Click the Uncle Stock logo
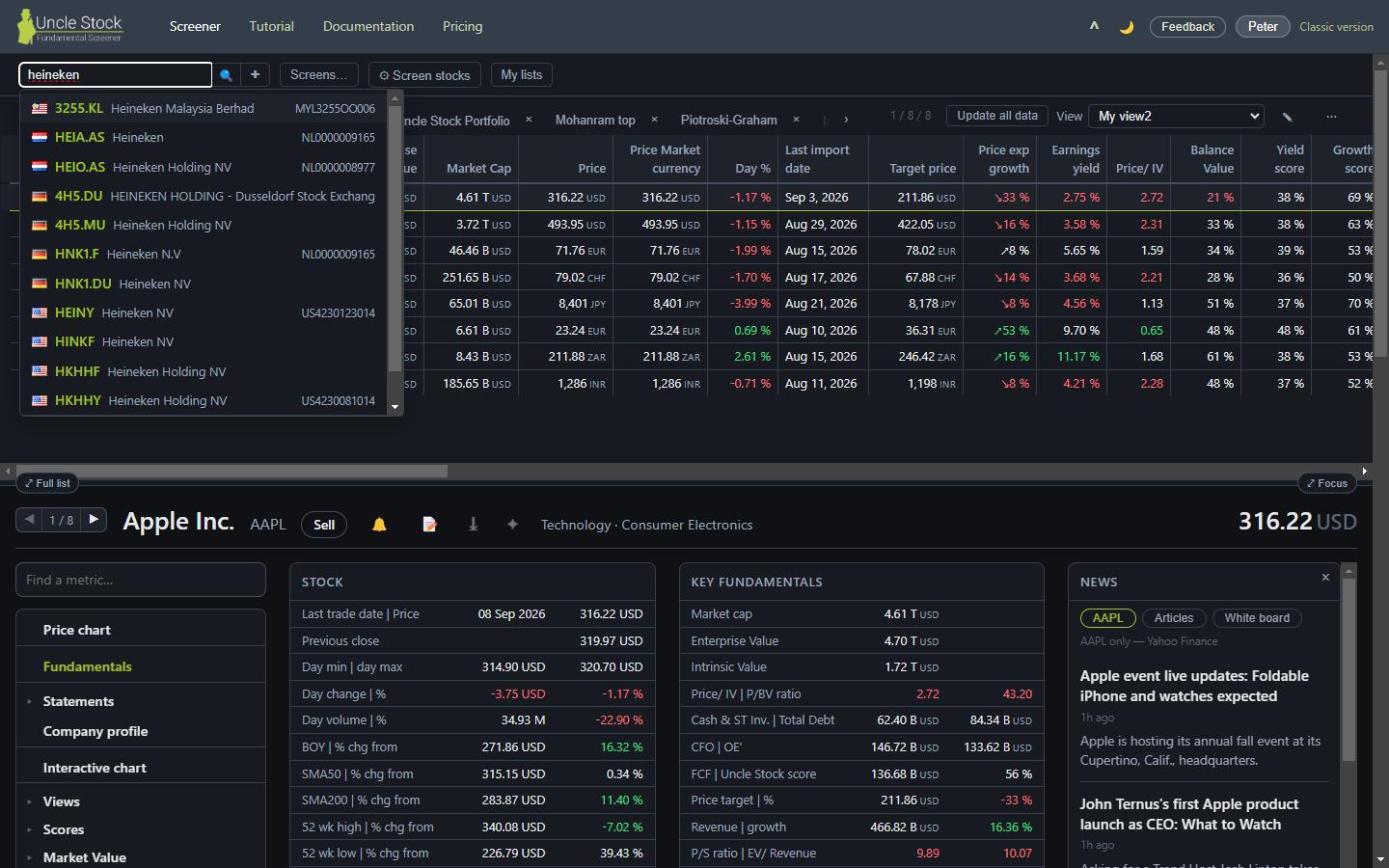Viewport: 1389px width, 868px height. pyautogui.click(x=70, y=27)
